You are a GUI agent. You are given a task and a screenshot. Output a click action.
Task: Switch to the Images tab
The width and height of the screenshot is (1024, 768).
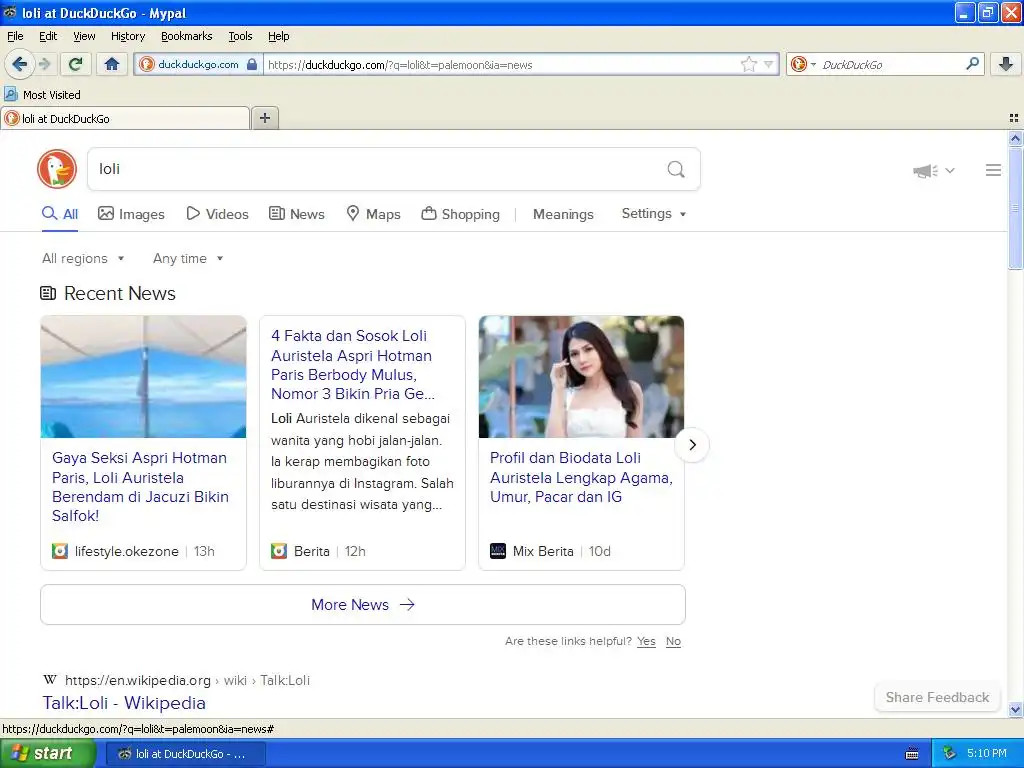click(131, 214)
